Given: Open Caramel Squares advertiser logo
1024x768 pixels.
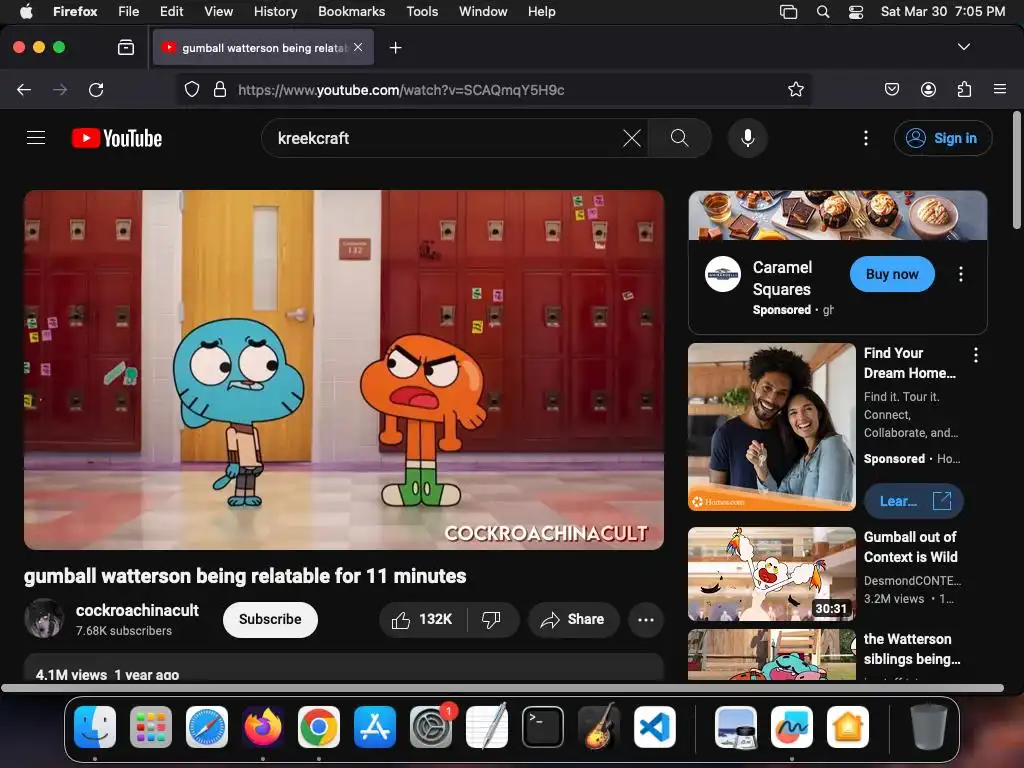Looking at the screenshot, I should pos(723,274).
